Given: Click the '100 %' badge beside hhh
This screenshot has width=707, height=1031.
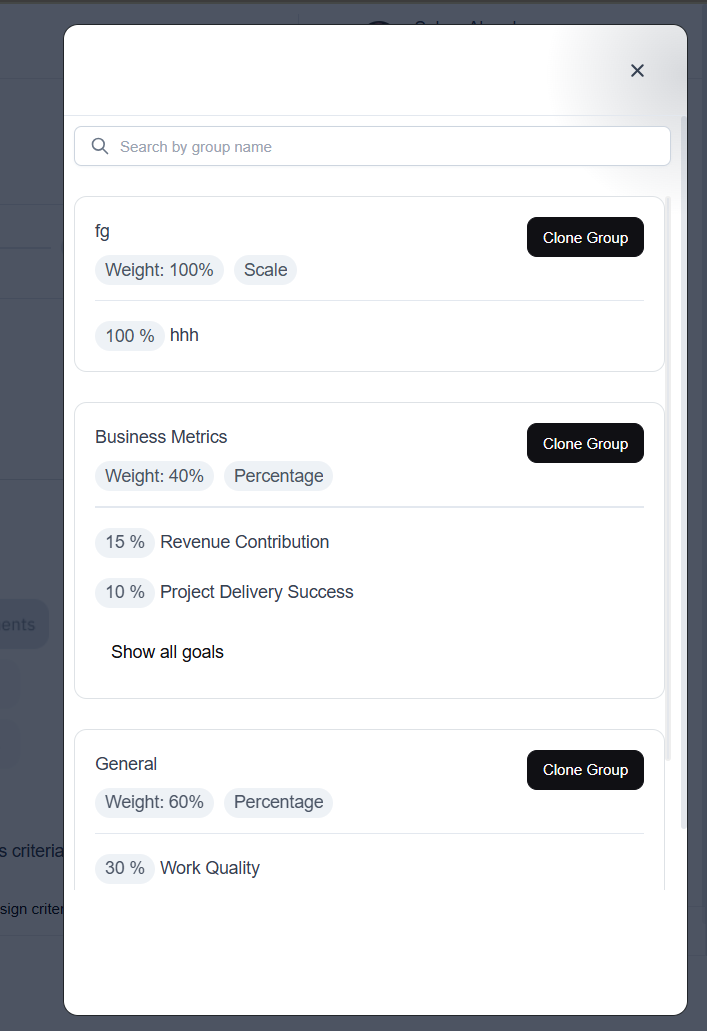Looking at the screenshot, I should click(130, 336).
